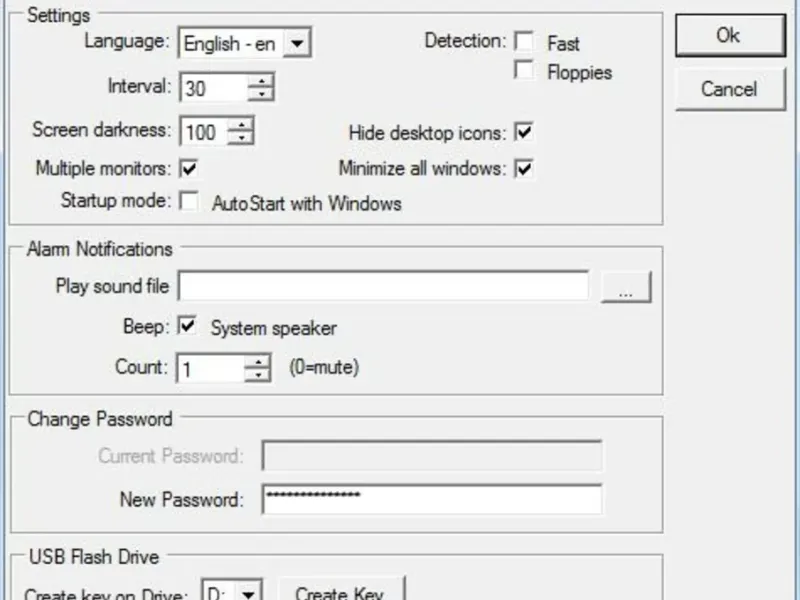This screenshot has height=600, width=800.
Task: Click the Screen darkness value field
Action: (x=204, y=132)
